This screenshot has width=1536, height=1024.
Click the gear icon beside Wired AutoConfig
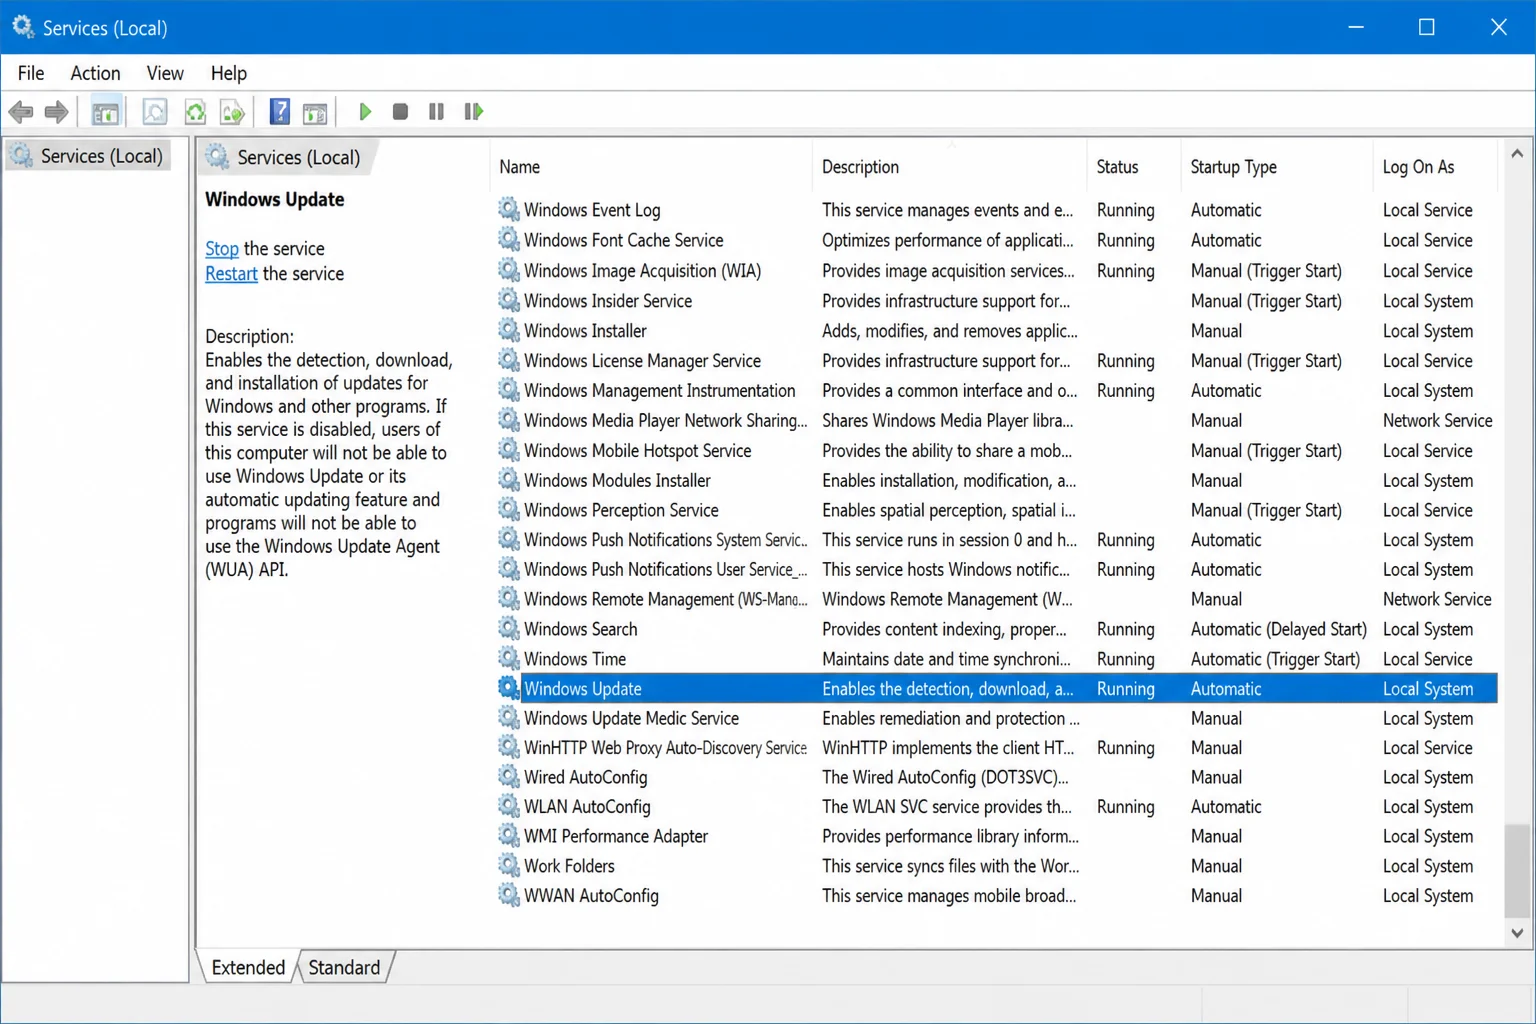pyautogui.click(x=509, y=777)
